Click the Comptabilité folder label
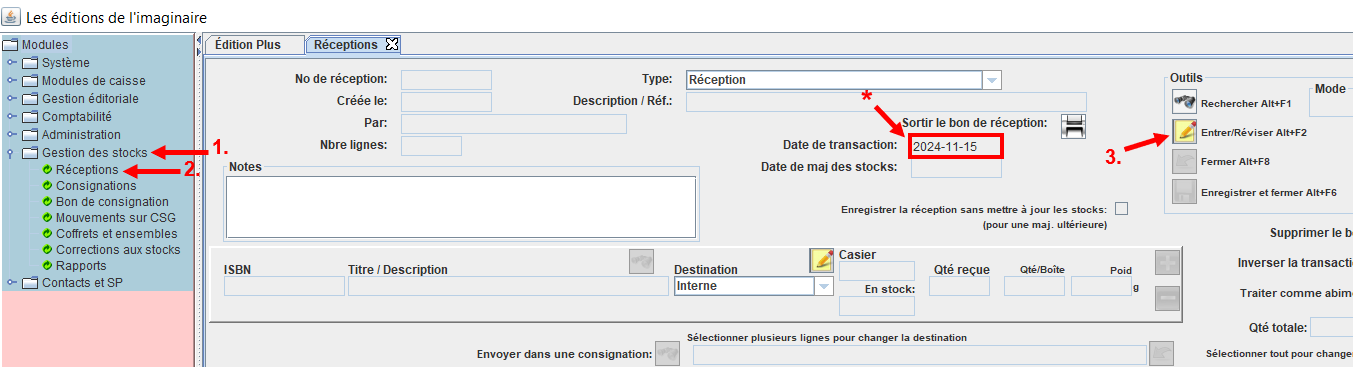Image resolution: width=1353 pixels, height=367 pixels. (x=77, y=117)
